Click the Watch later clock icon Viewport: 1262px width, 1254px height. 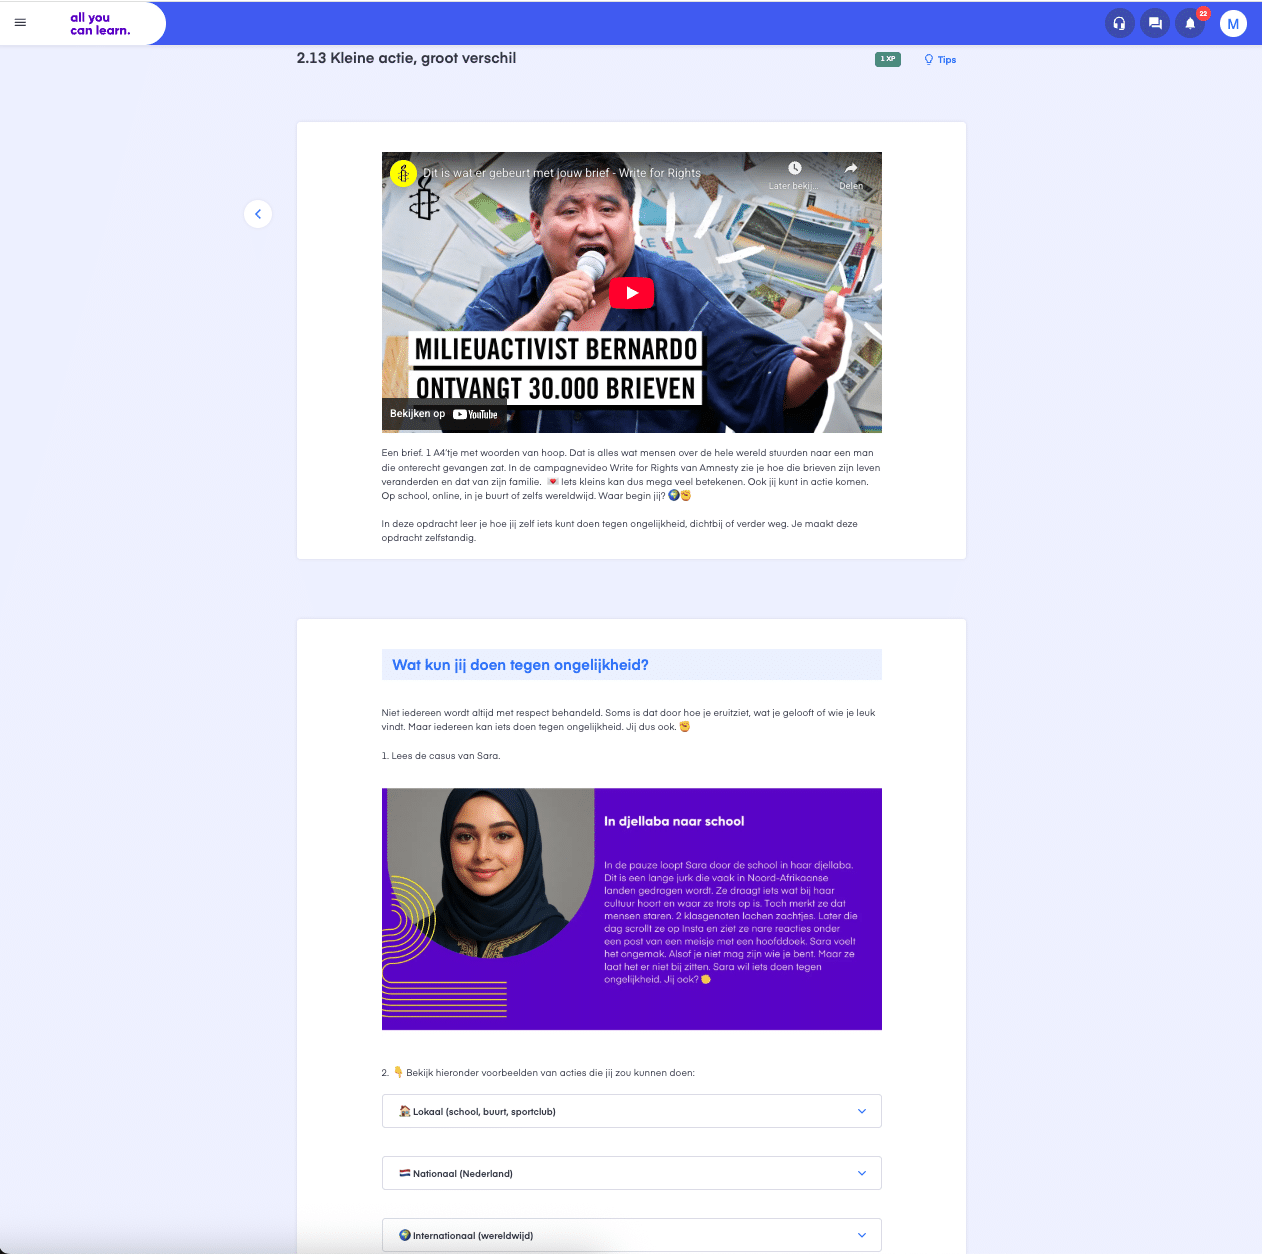(794, 169)
